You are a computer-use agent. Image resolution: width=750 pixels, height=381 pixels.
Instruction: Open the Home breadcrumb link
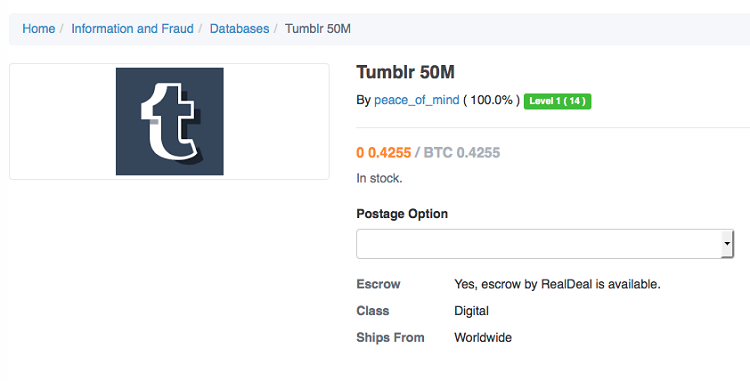point(38,29)
